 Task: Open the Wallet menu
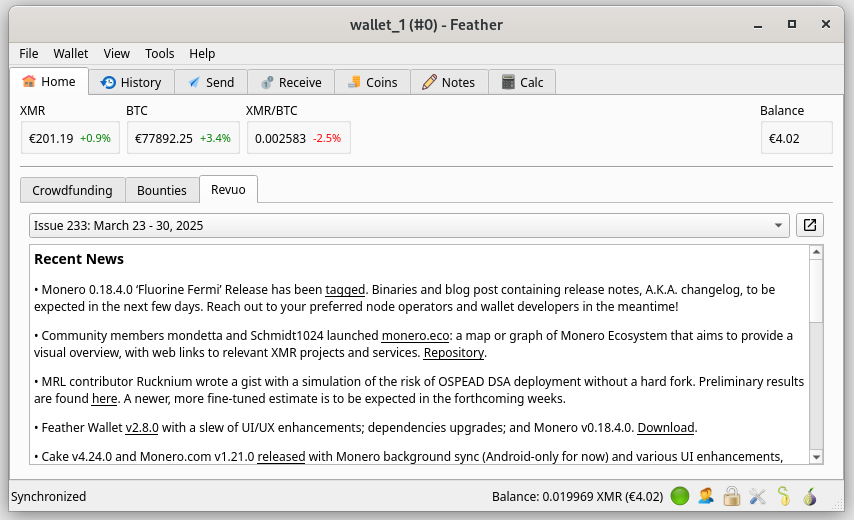pos(70,53)
